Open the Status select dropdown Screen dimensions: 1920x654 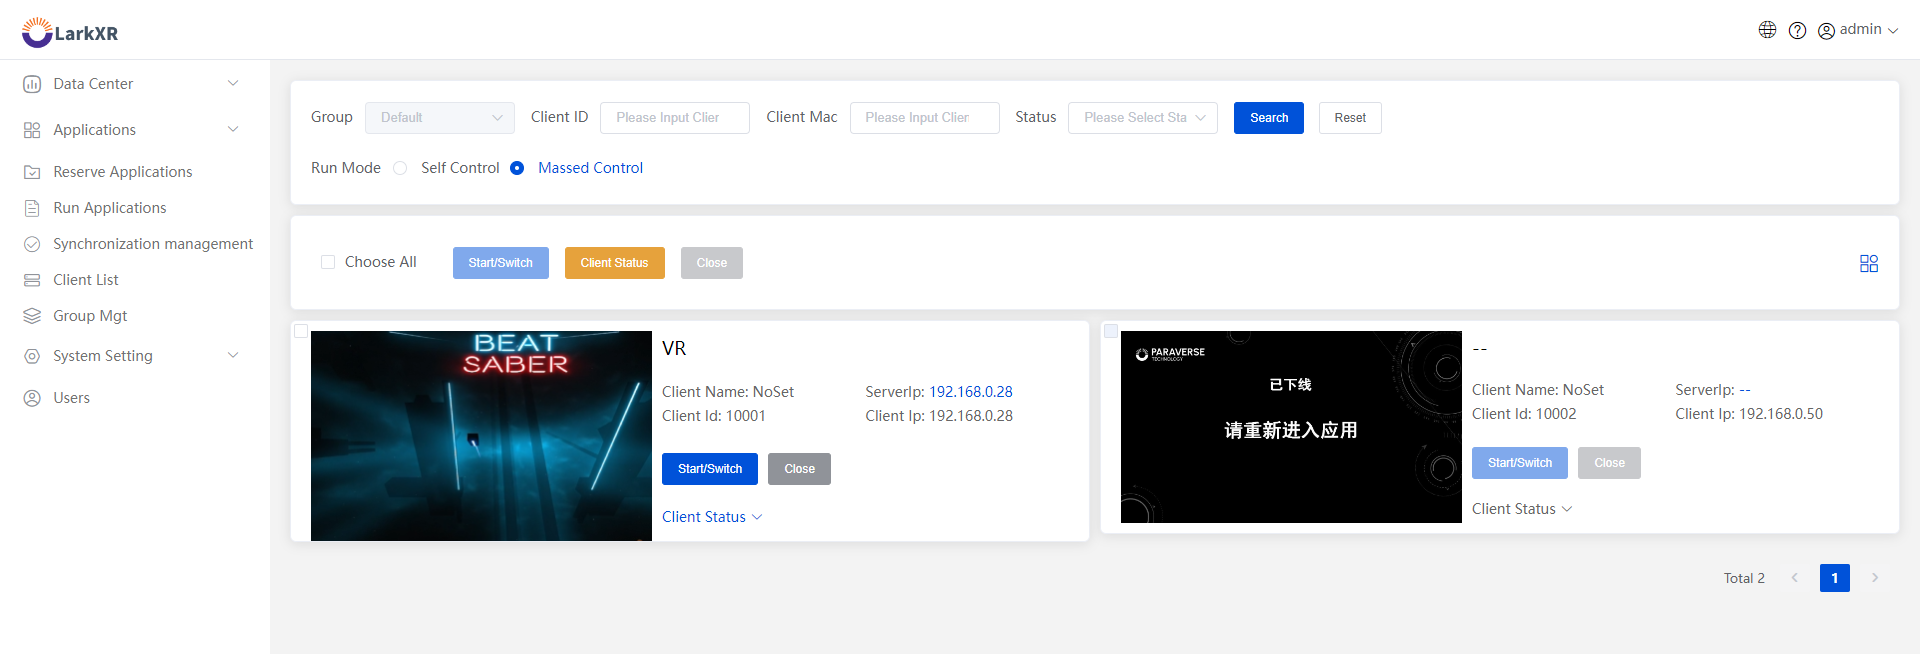pos(1143,118)
